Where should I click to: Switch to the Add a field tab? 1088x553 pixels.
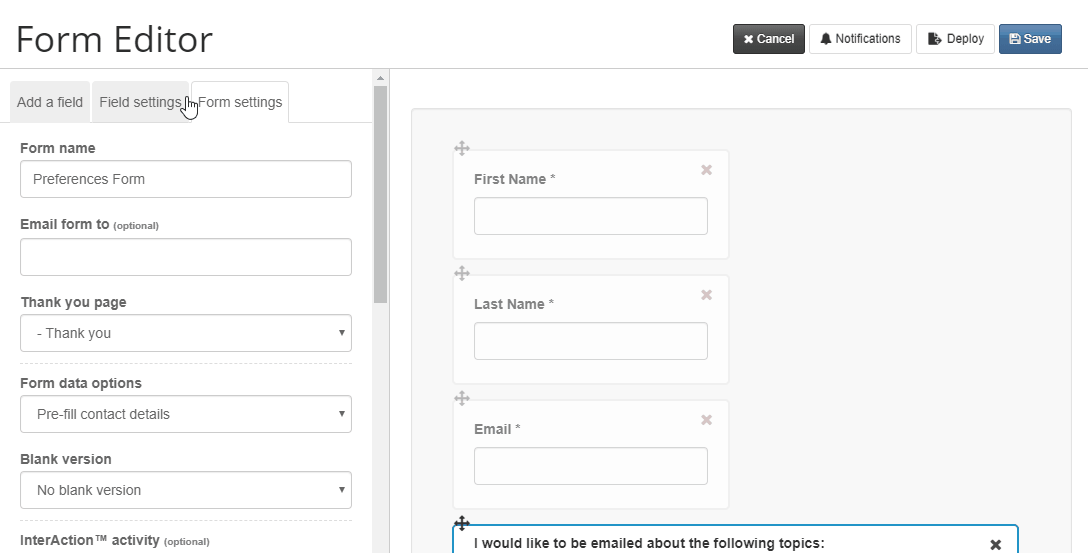(50, 102)
